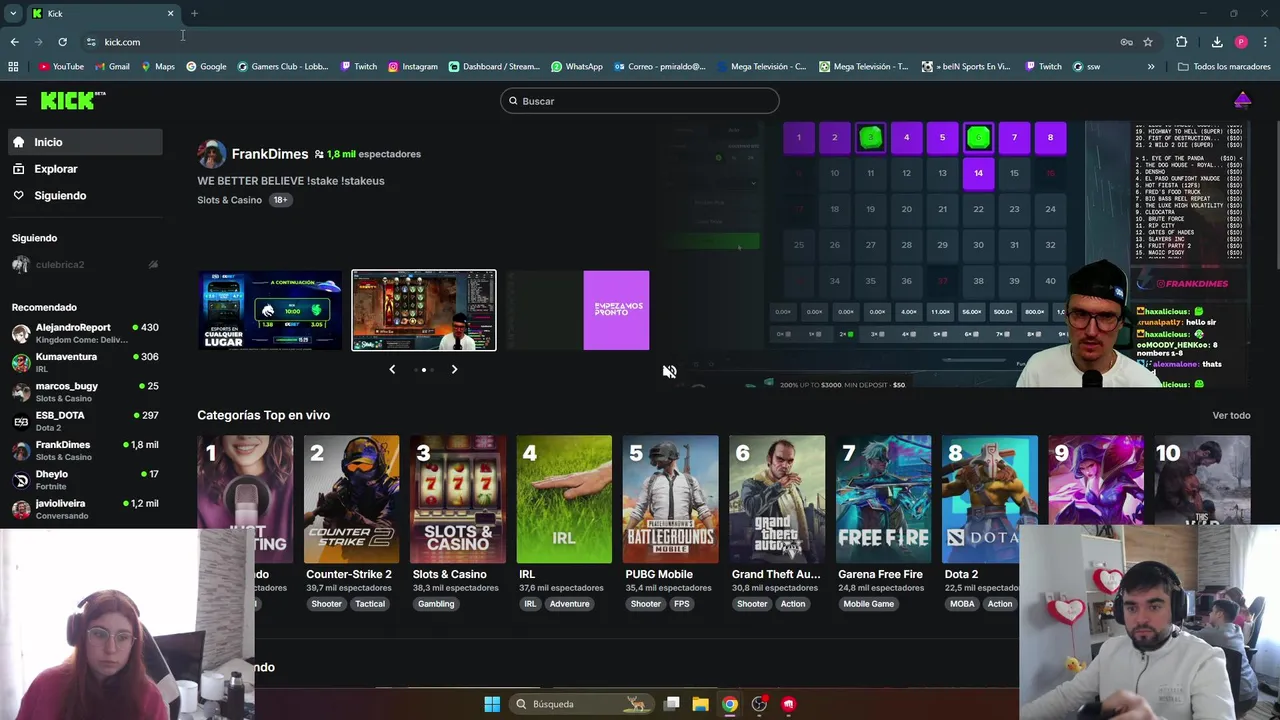Image resolution: width=1280 pixels, height=720 pixels.
Task: Click the green KICK logo
Action: coord(73,100)
